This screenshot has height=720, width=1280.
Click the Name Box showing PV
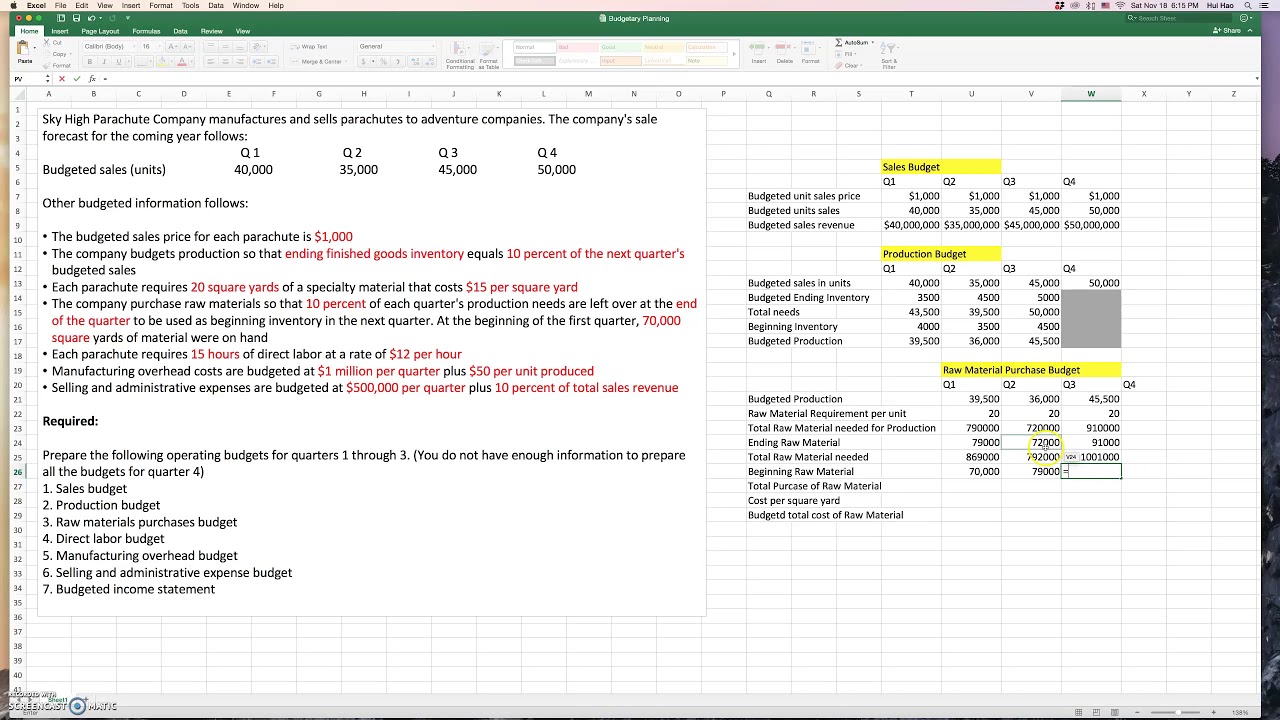[26, 79]
